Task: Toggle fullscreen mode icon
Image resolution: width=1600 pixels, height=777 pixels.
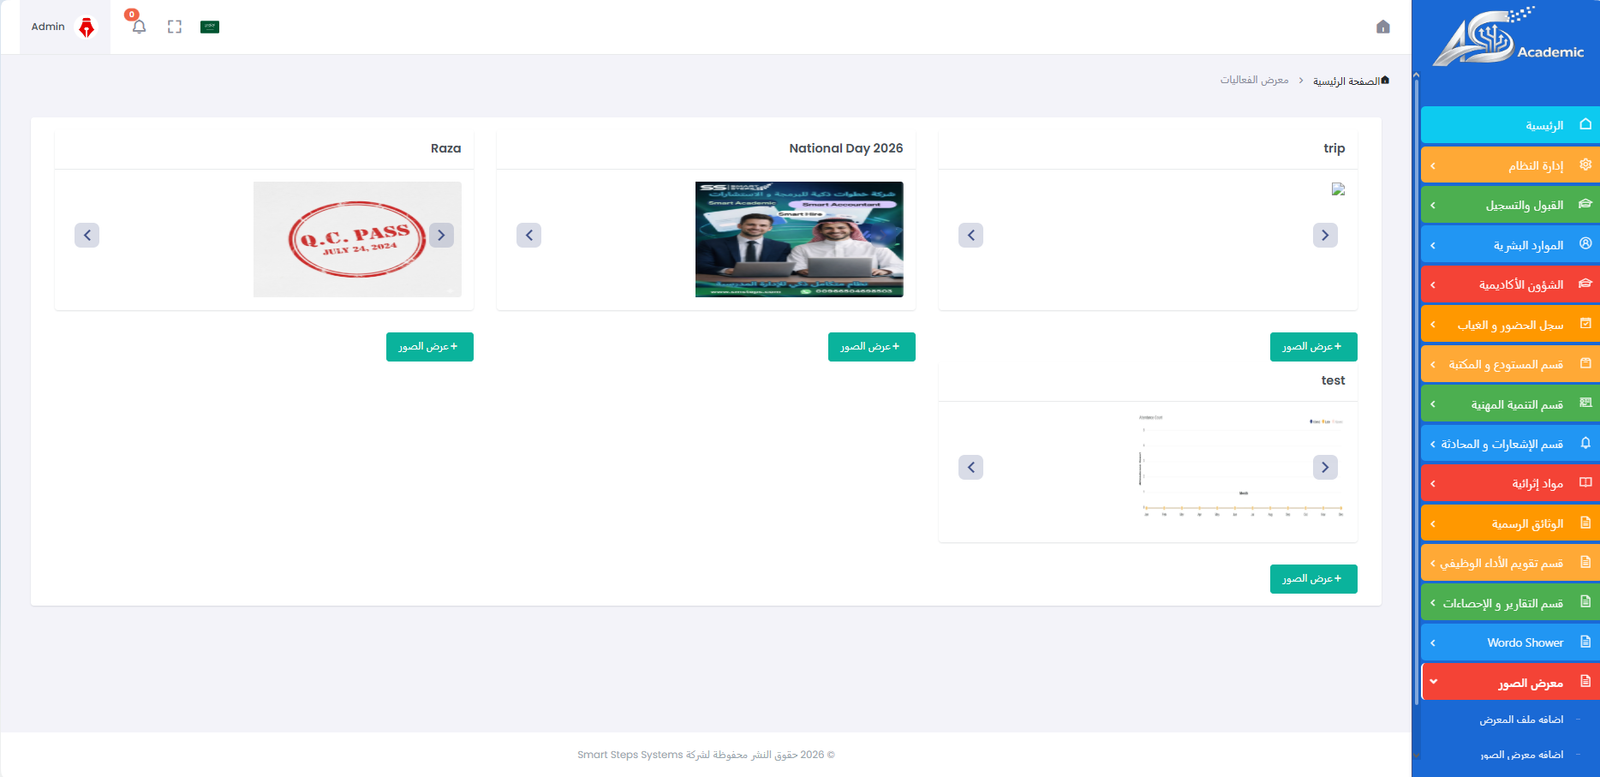Action: 175,27
